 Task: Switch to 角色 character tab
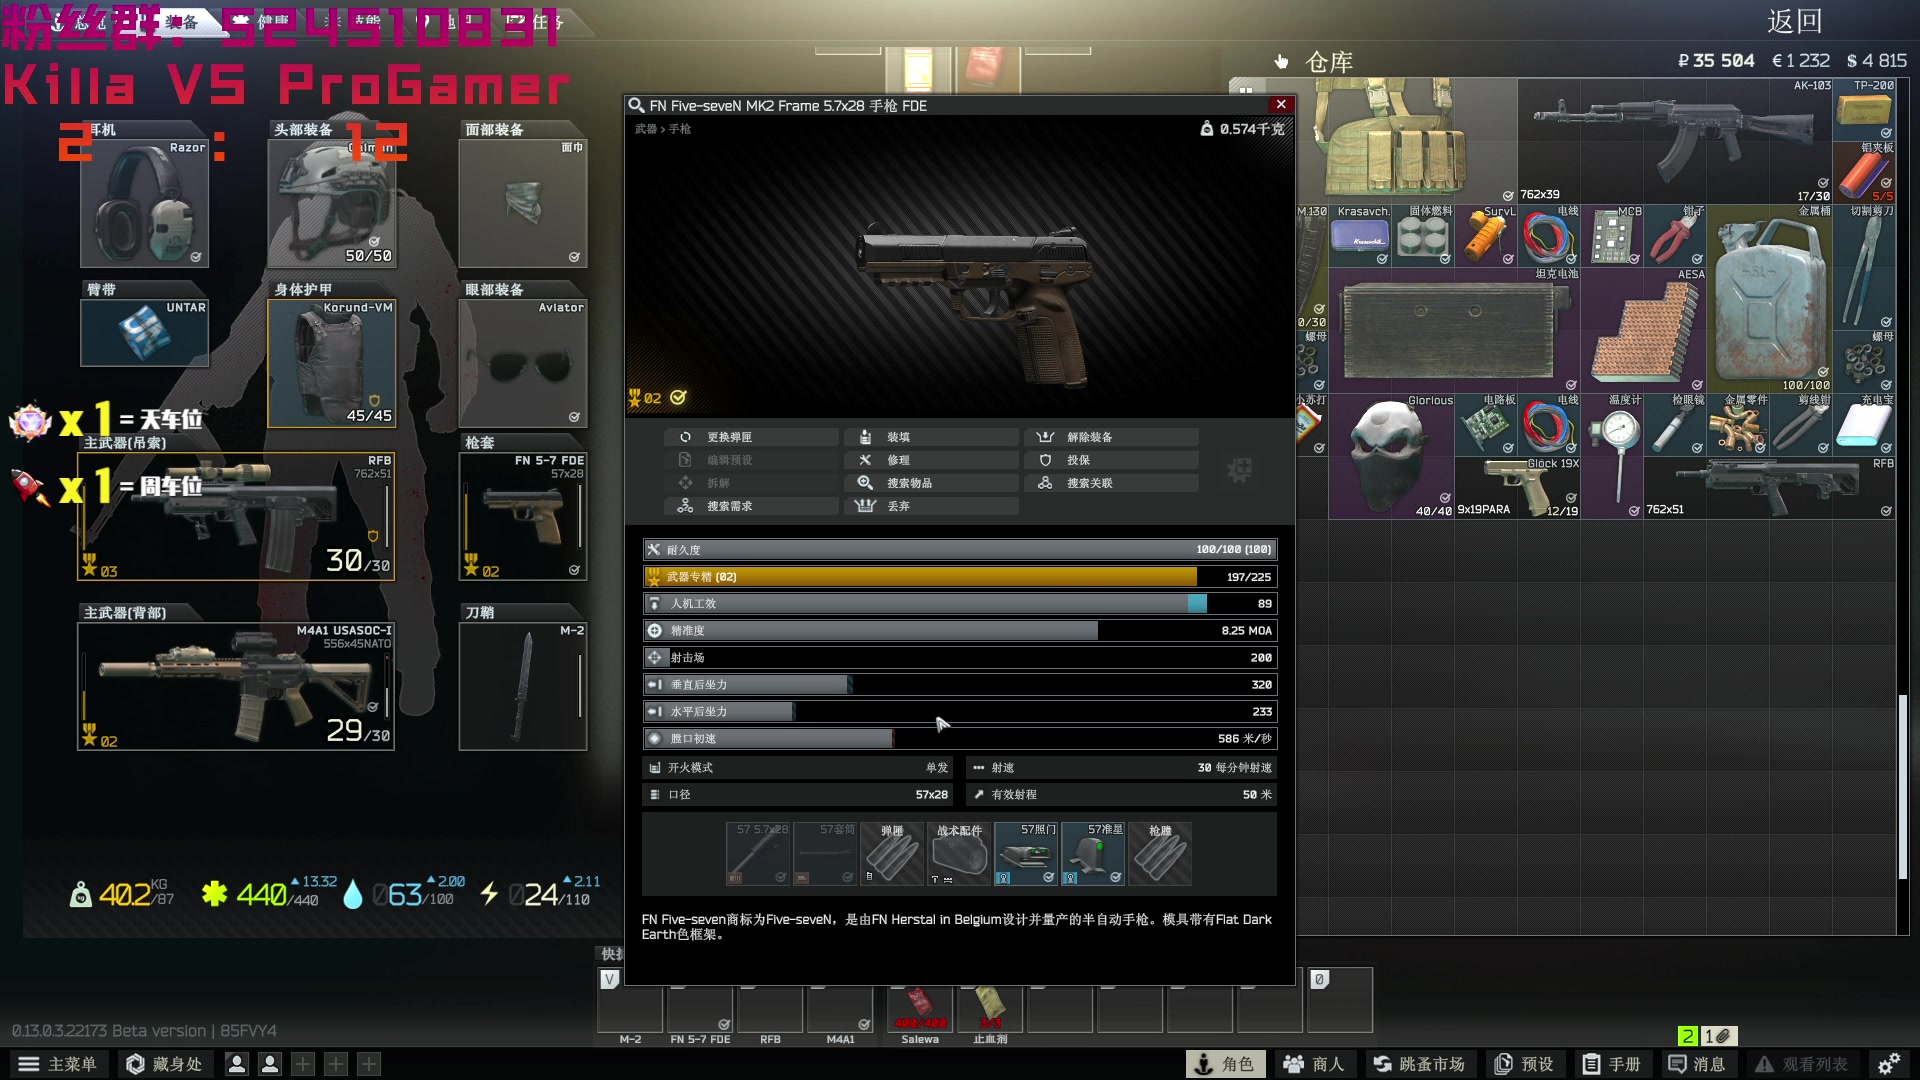(1225, 1064)
